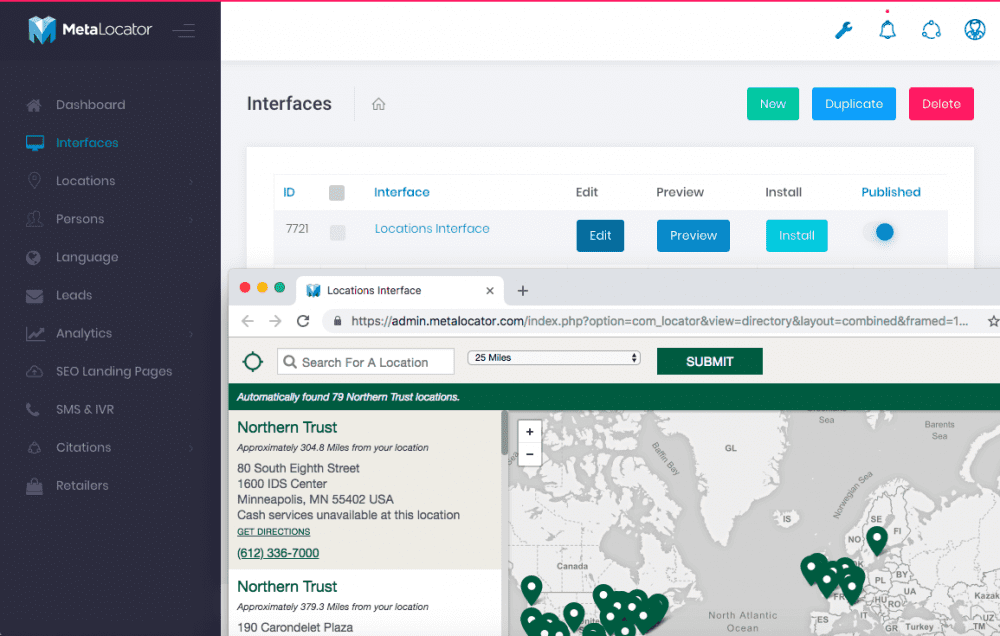Click the Leads envelope icon
Viewport: 1000px width, 636px height.
pos(34,296)
